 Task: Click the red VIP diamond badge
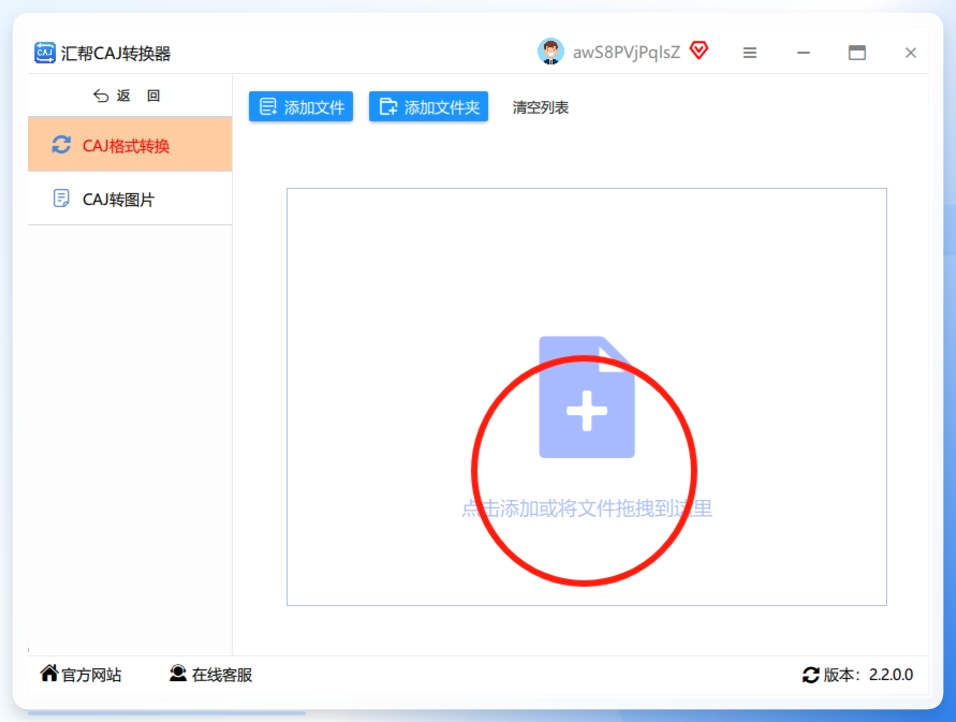[x=699, y=51]
